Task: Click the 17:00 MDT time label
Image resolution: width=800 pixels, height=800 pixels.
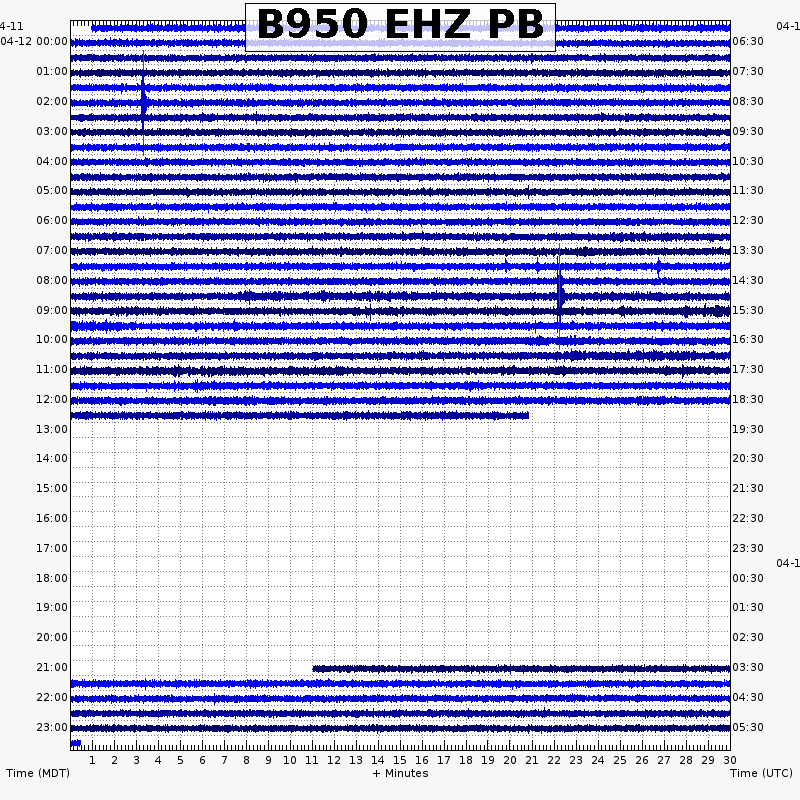Action: 52,549
